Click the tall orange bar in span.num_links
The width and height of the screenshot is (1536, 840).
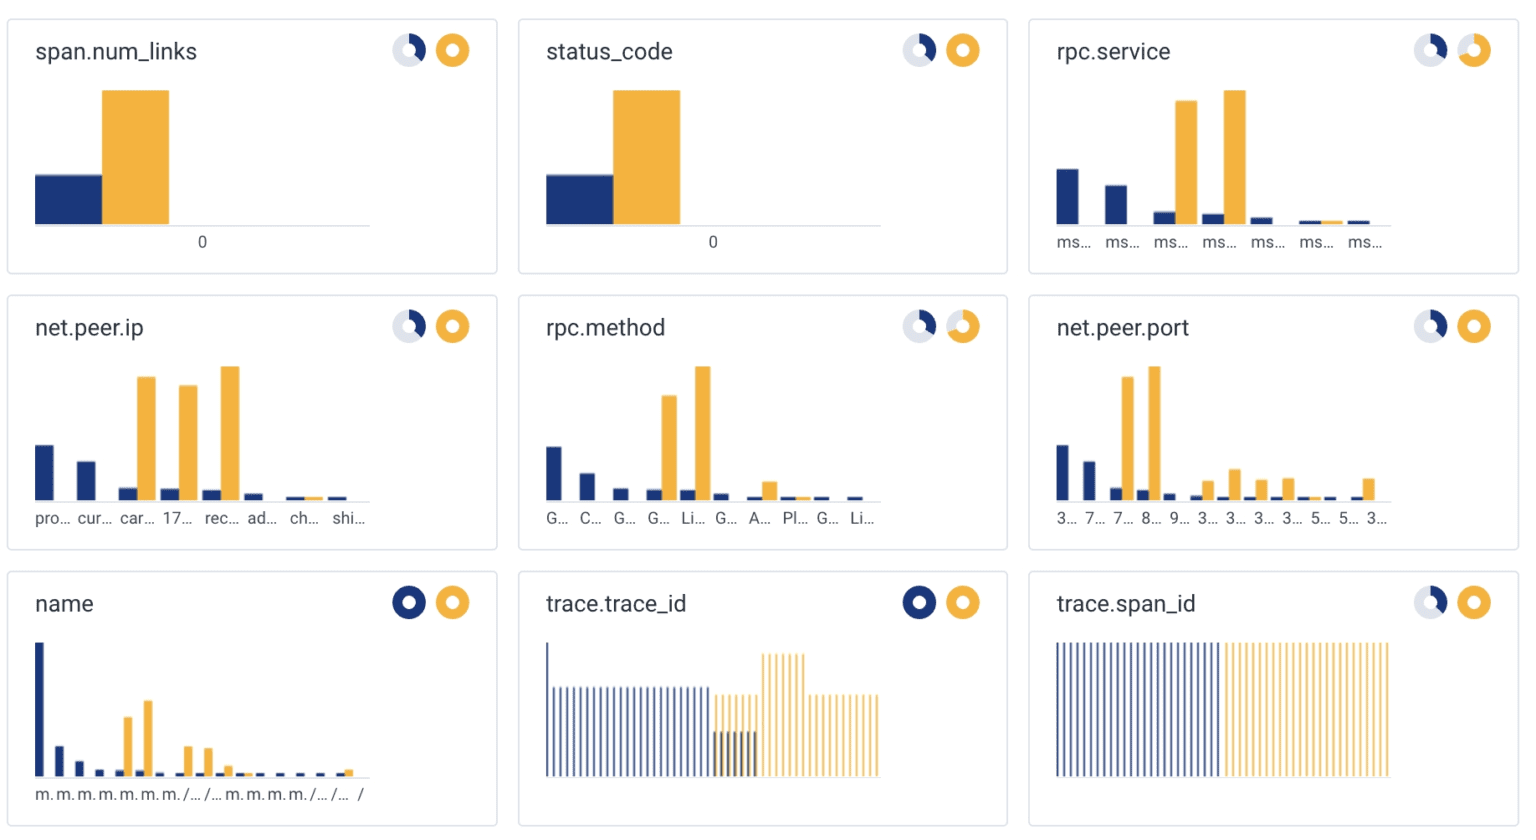135,157
